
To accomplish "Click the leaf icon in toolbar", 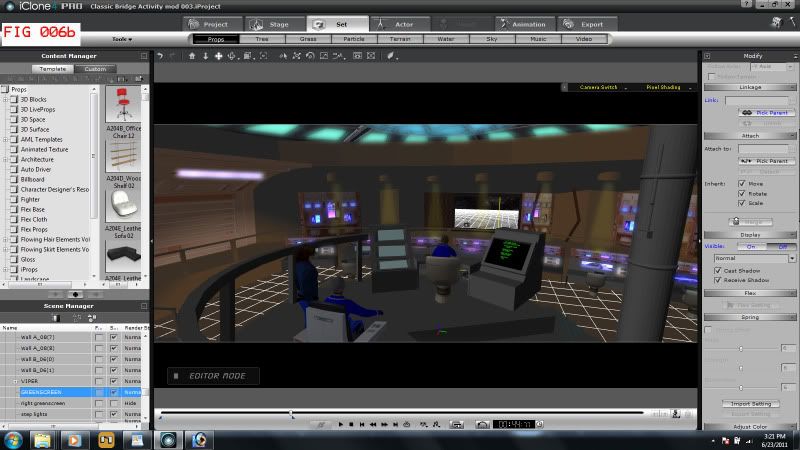I will [390, 56].
